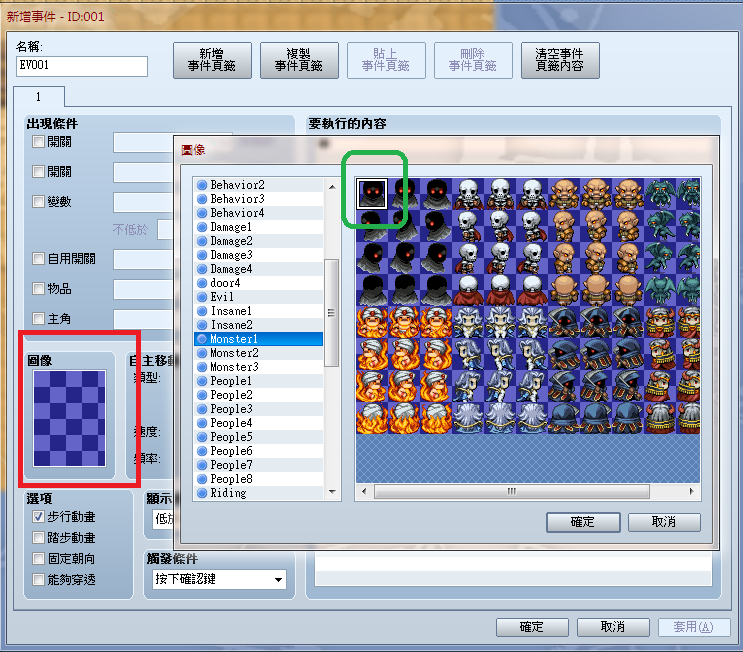This screenshot has height=652, width=743.
Task: Select Damage2 in the image list
Action: pos(258,241)
